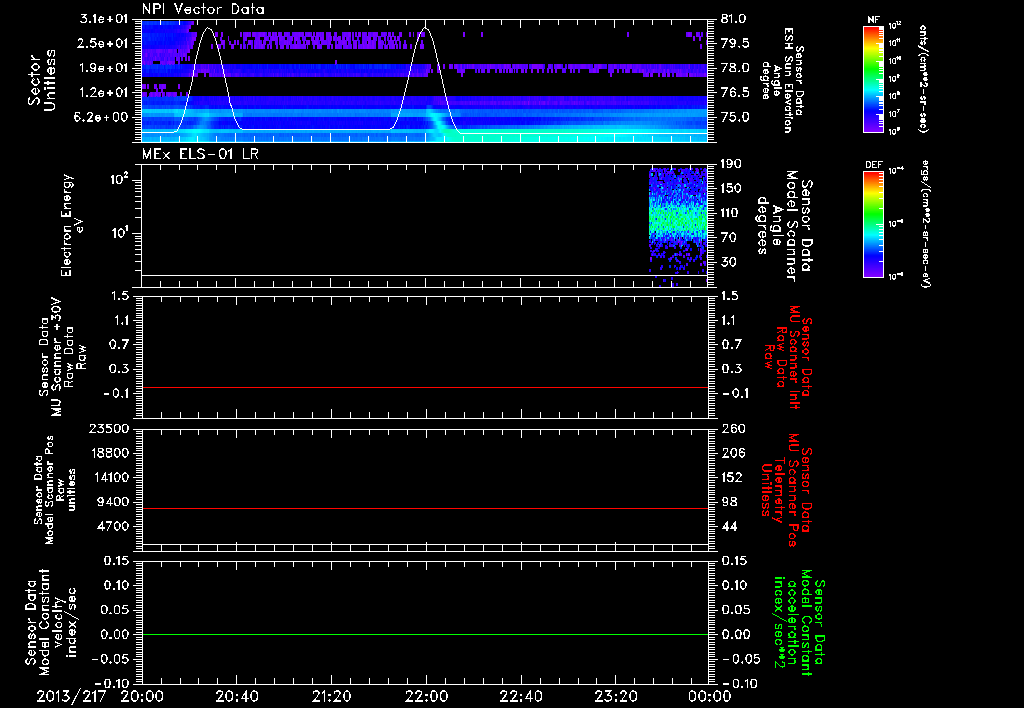Click the 78.0 elevation tick label
Image resolution: width=1024 pixels, height=708 pixels.
click(x=734, y=68)
